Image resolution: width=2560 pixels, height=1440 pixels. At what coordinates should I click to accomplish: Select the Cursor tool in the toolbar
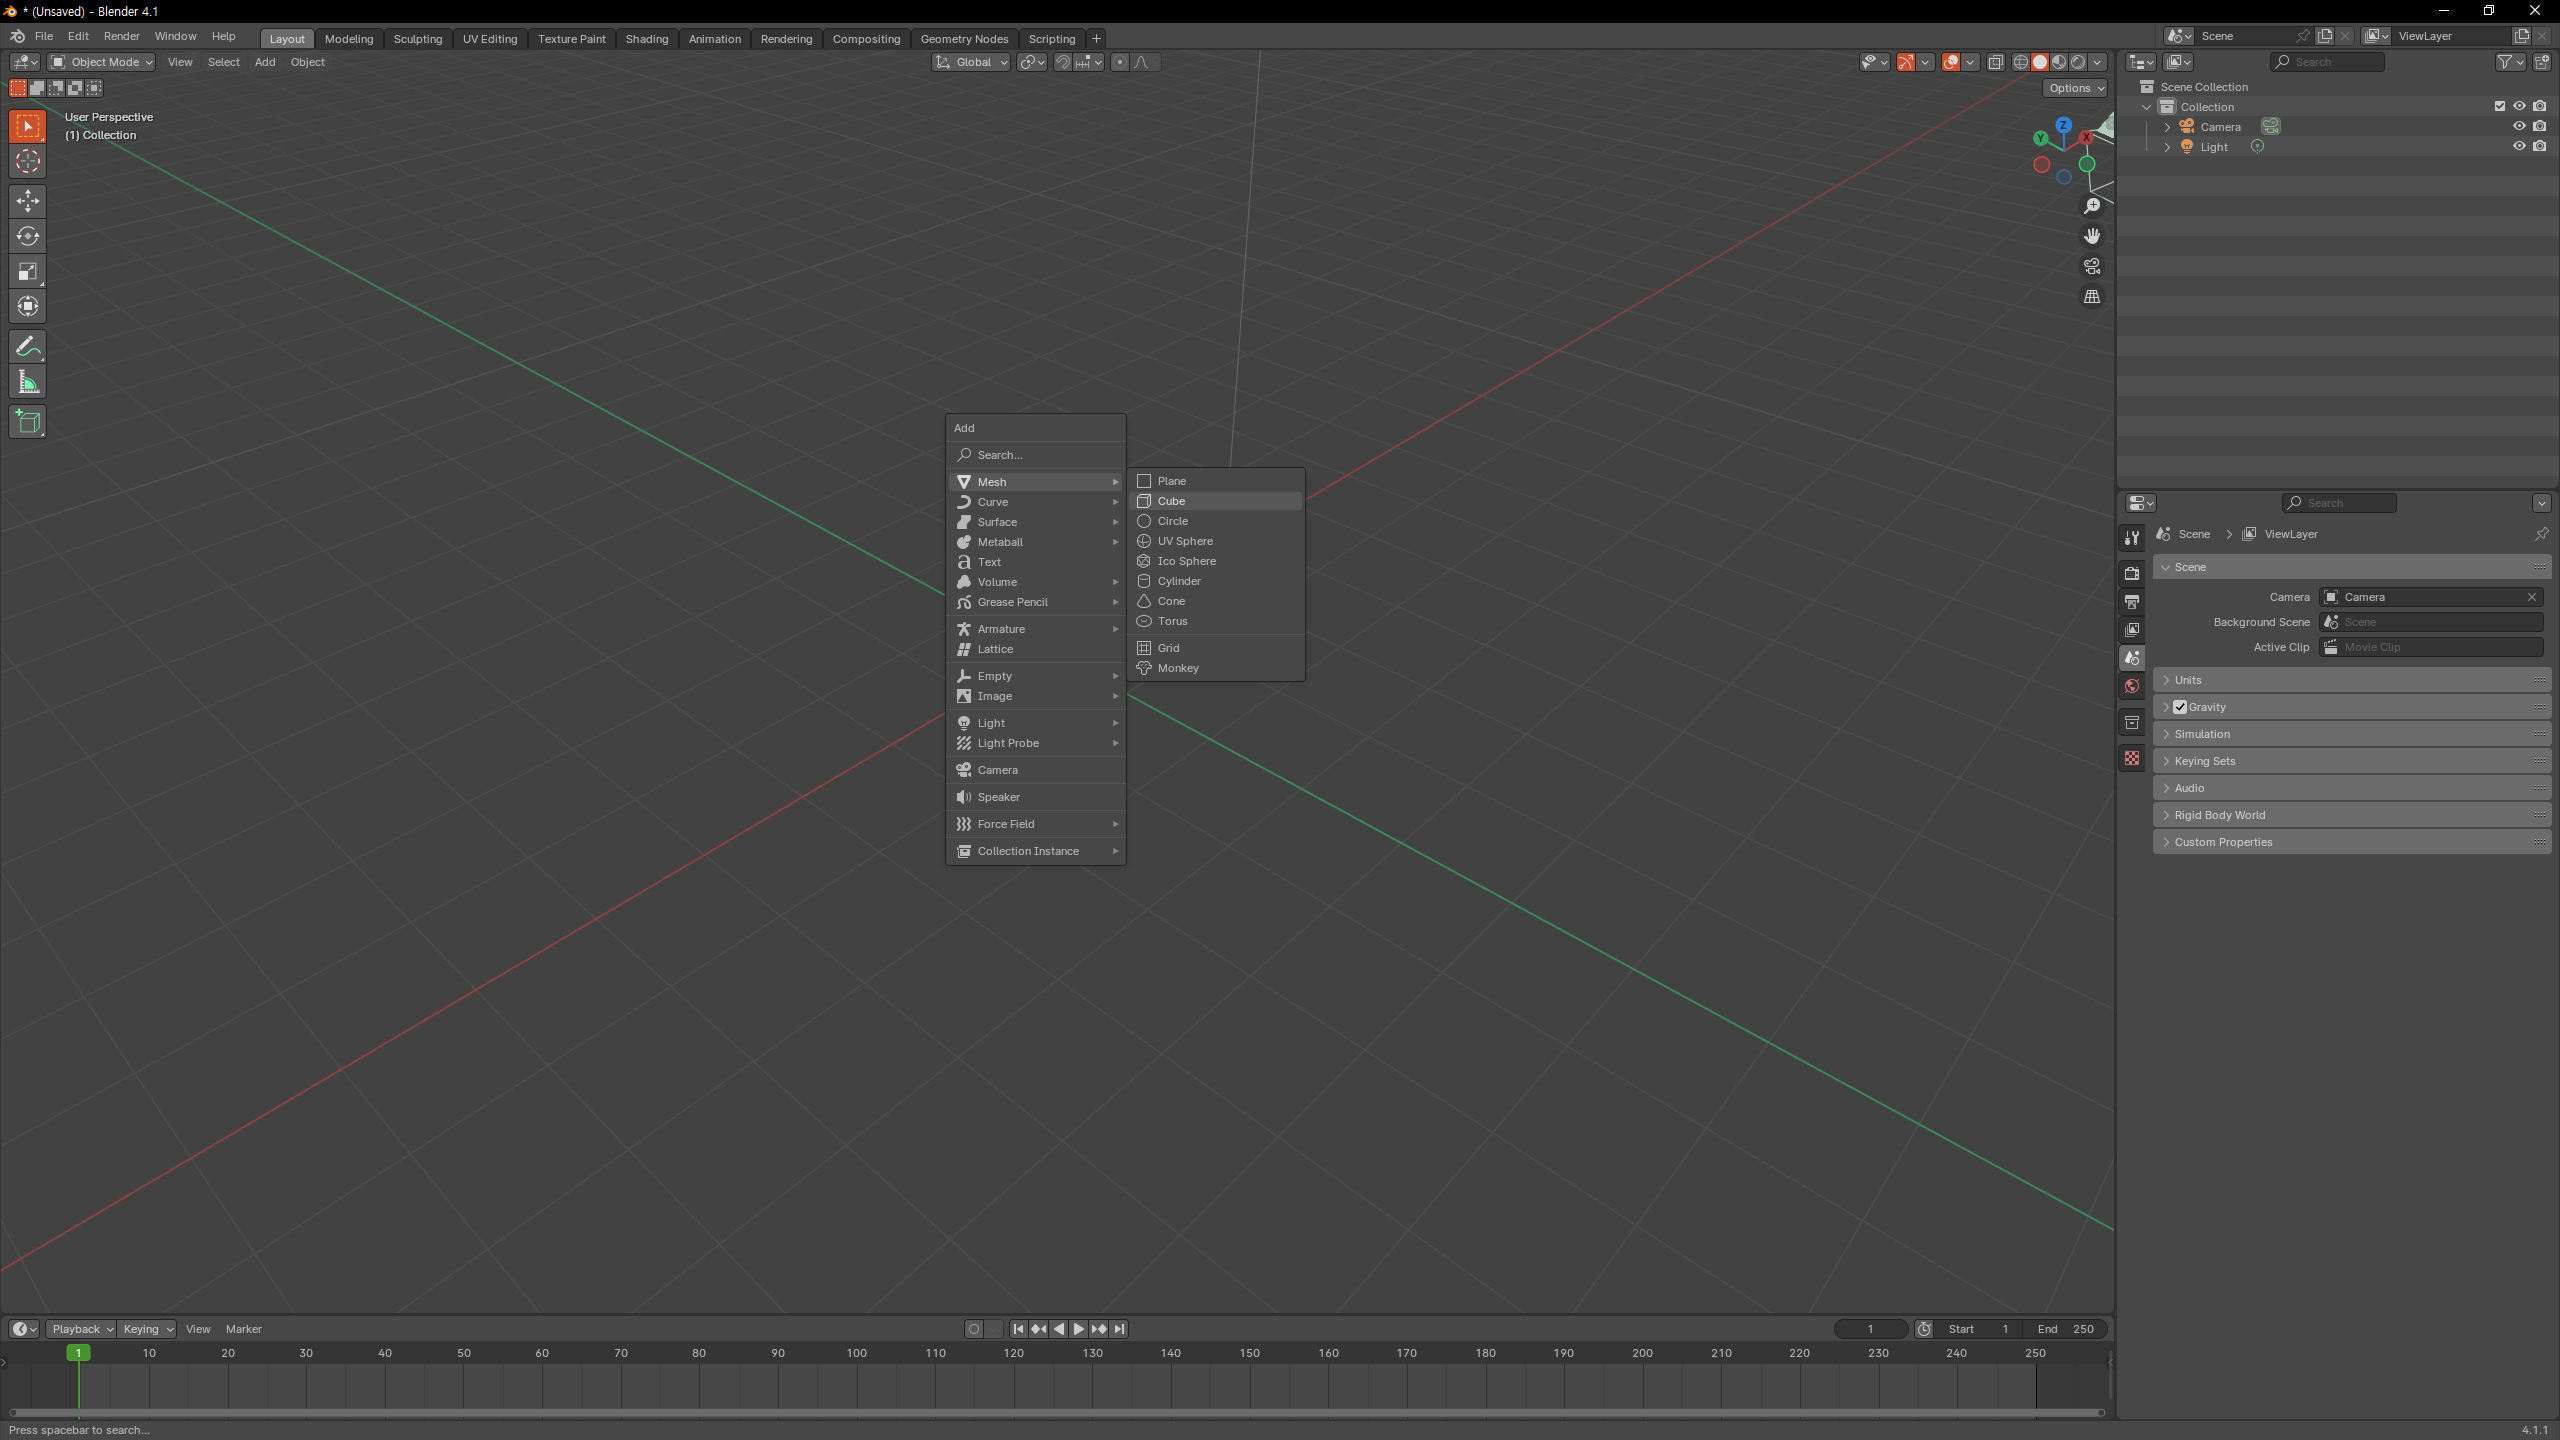pyautogui.click(x=28, y=162)
